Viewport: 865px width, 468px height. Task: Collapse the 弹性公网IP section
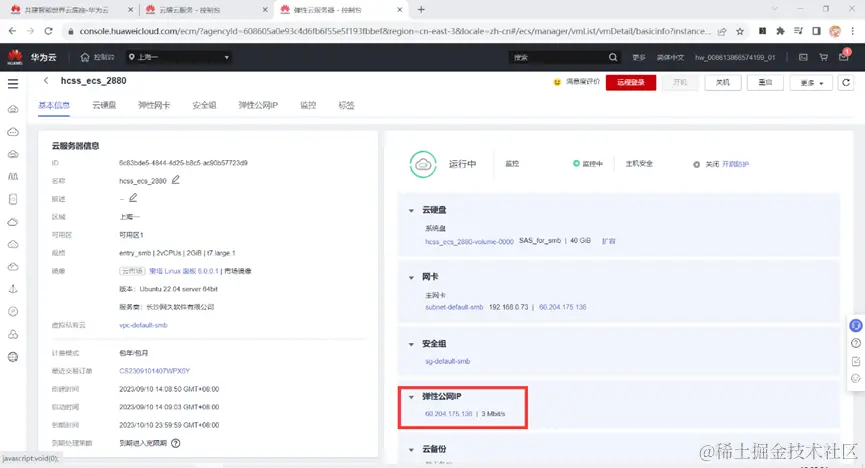[x=411, y=397]
